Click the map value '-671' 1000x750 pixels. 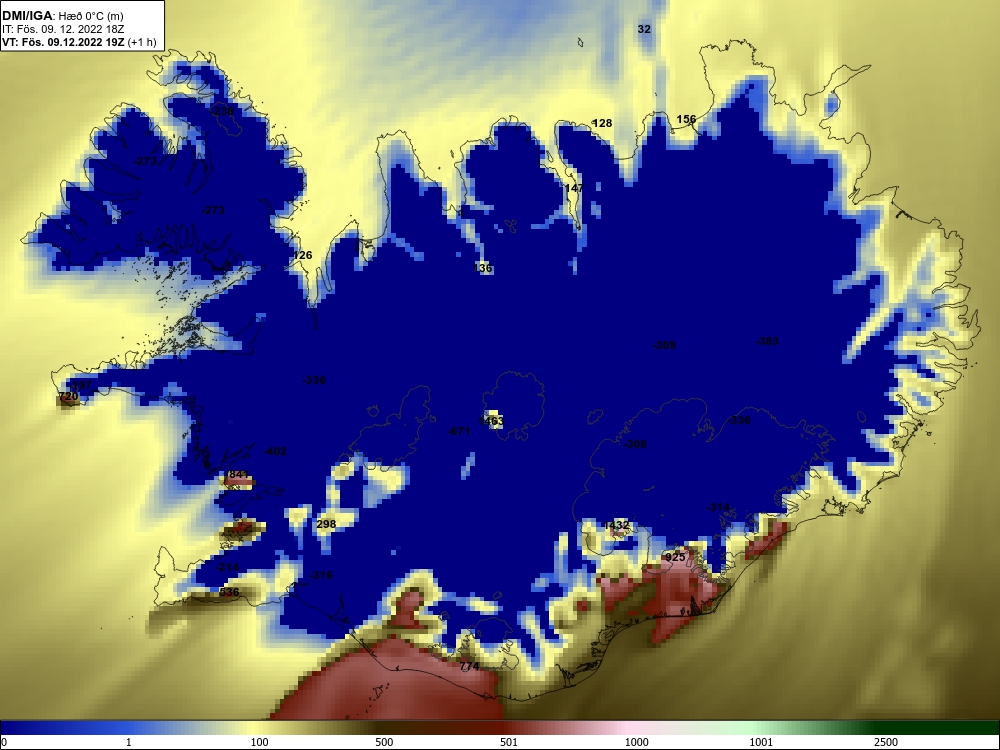(x=459, y=431)
